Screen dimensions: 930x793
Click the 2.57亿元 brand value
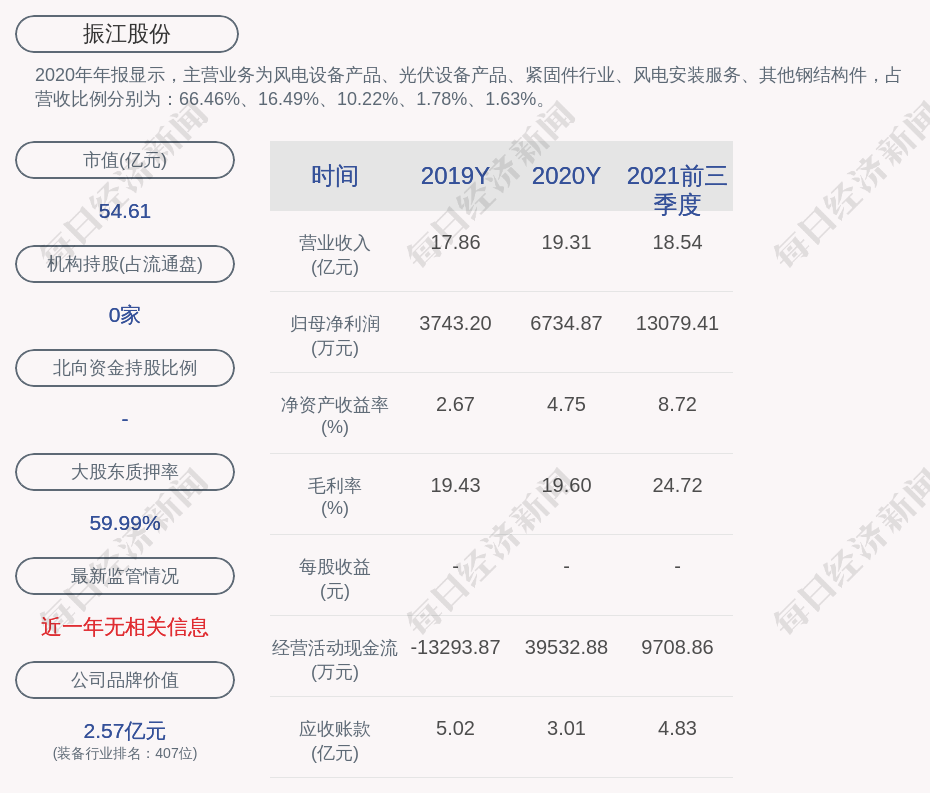[125, 731]
